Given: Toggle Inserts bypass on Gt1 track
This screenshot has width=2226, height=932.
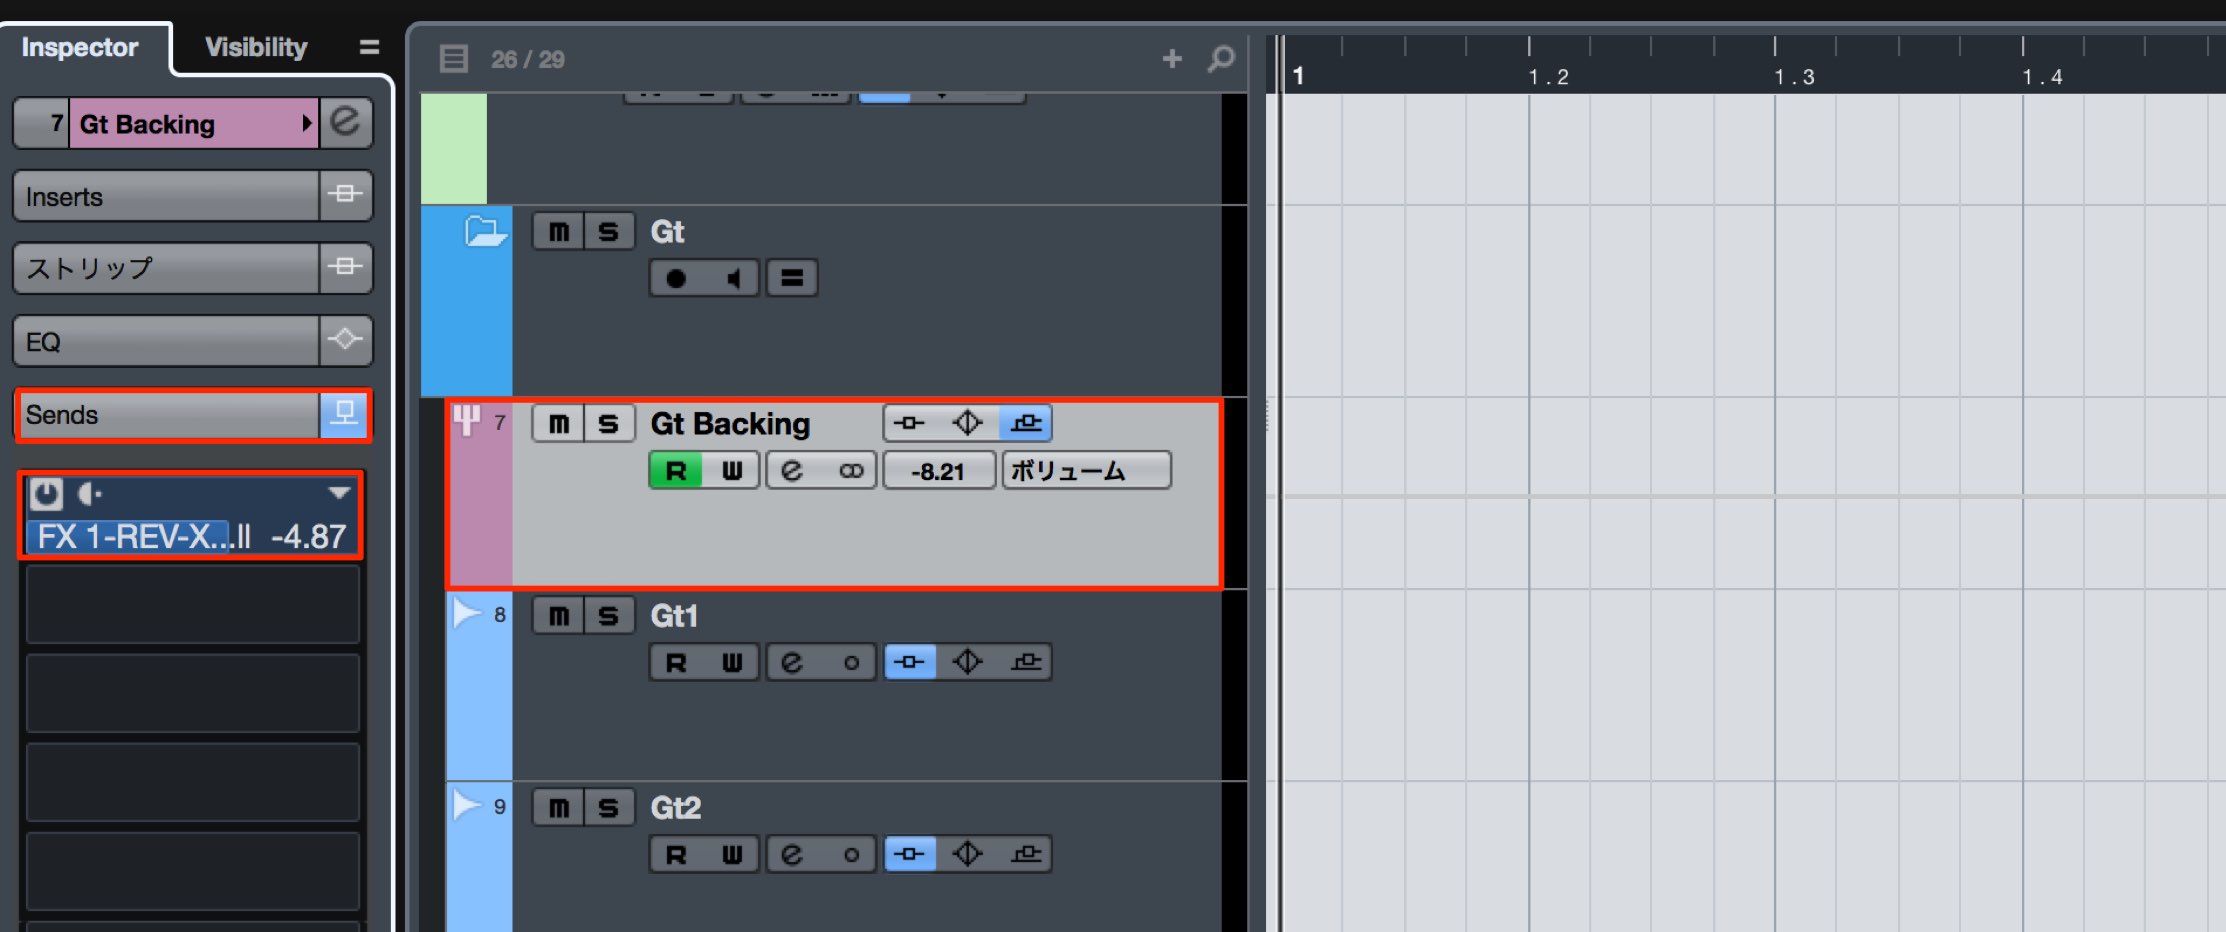Looking at the screenshot, I should coord(910,662).
